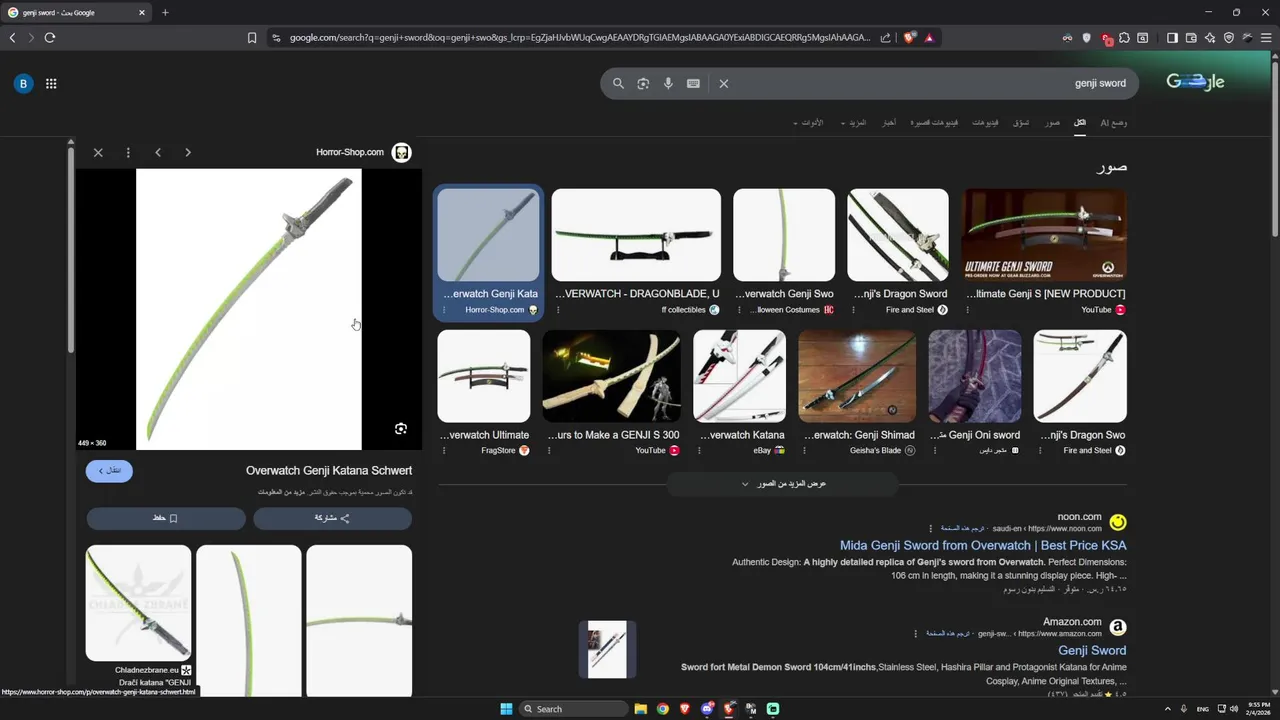1280x720 pixels.
Task: Open Brave Shields lion icon
Action: (x=910, y=38)
